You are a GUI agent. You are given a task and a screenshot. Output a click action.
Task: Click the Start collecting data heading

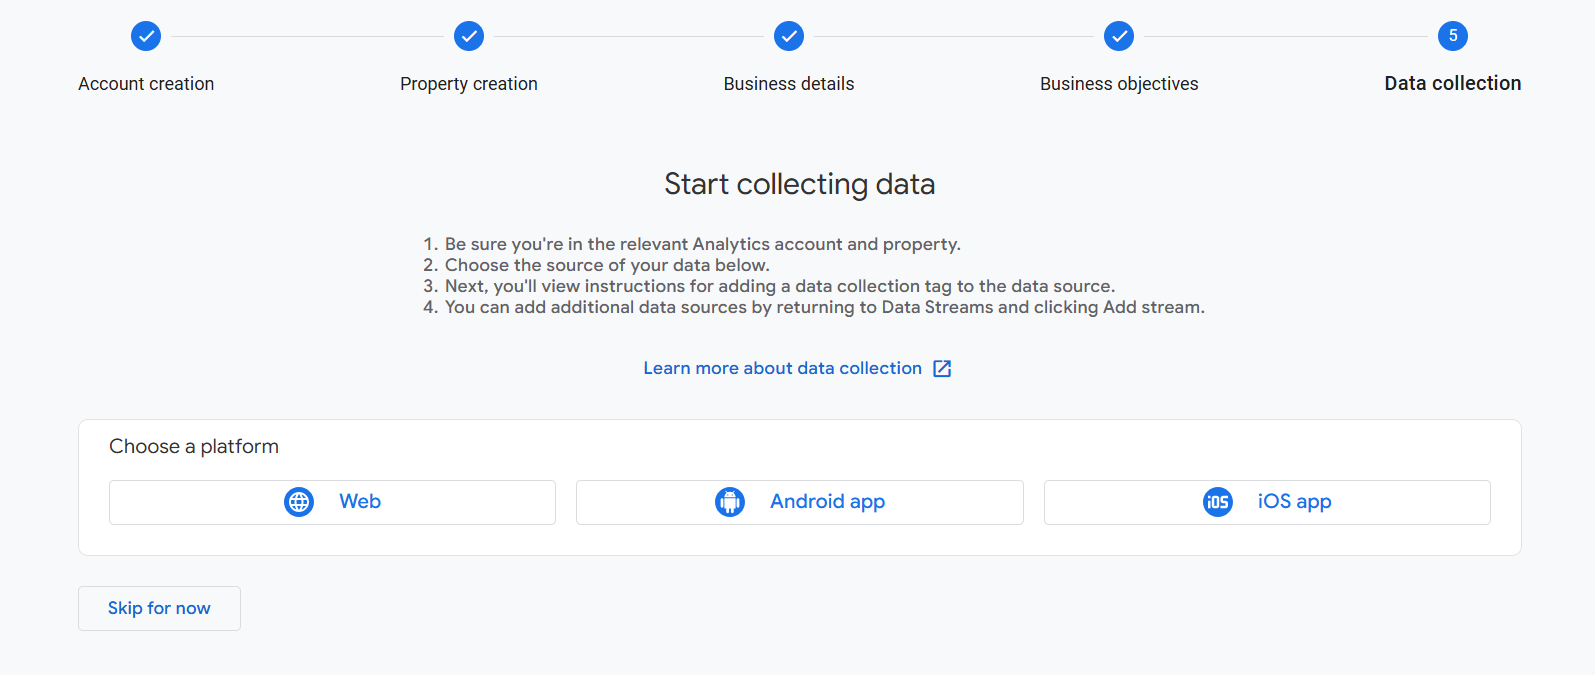click(799, 184)
